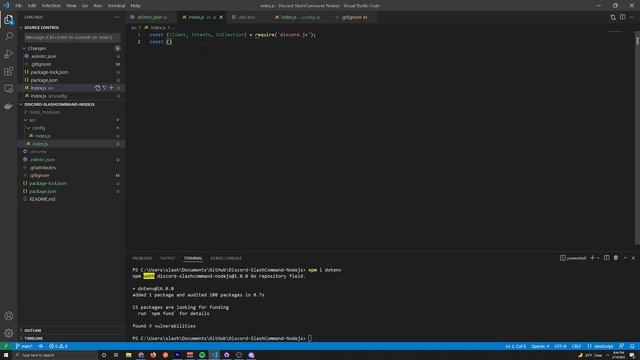Split the terminal panel

point(607,258)
